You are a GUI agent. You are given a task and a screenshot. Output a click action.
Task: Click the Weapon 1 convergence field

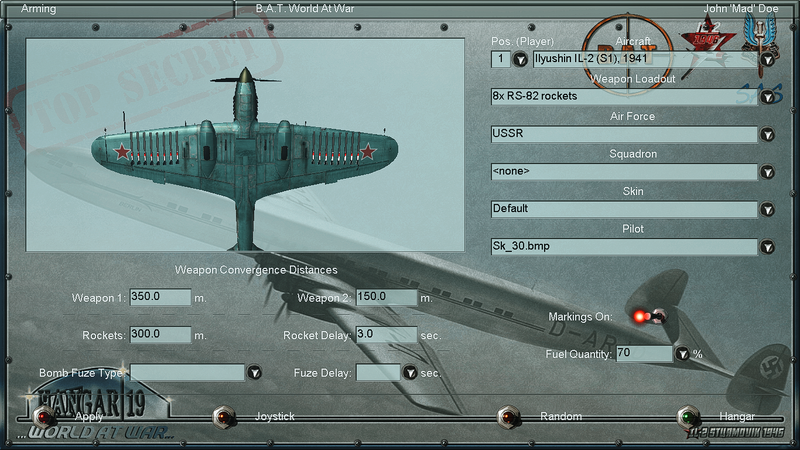point(160,297)
